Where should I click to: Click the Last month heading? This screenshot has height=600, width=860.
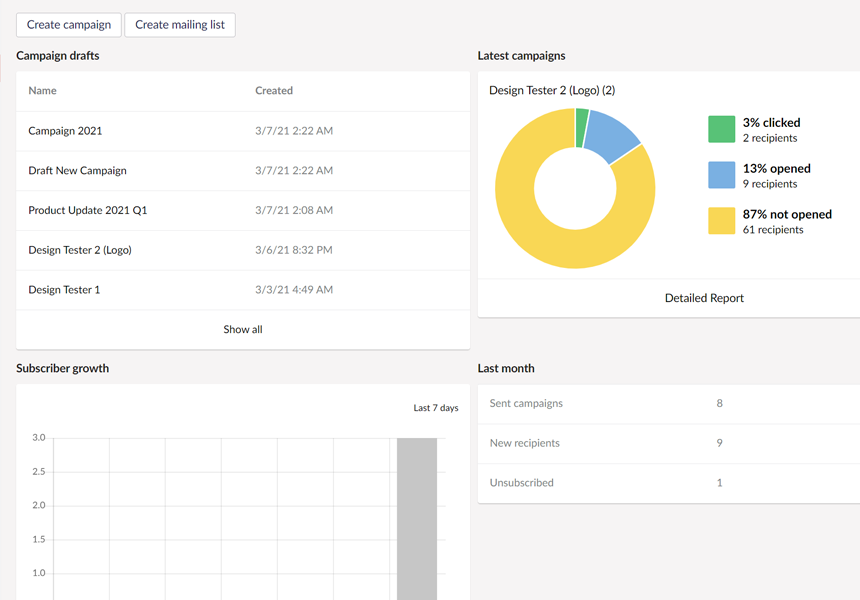[506, 369]
